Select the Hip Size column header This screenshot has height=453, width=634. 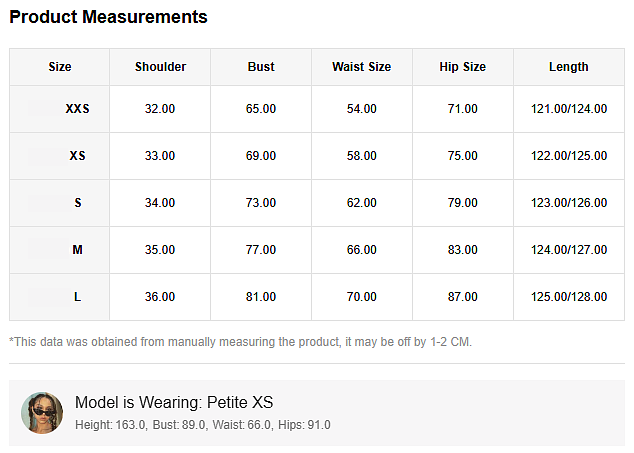463,67
